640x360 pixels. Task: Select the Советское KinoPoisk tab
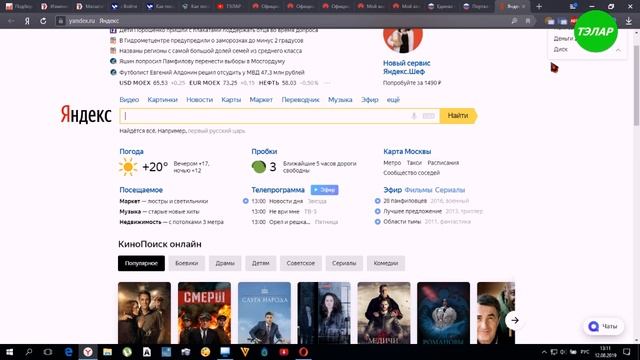(300, 263)
